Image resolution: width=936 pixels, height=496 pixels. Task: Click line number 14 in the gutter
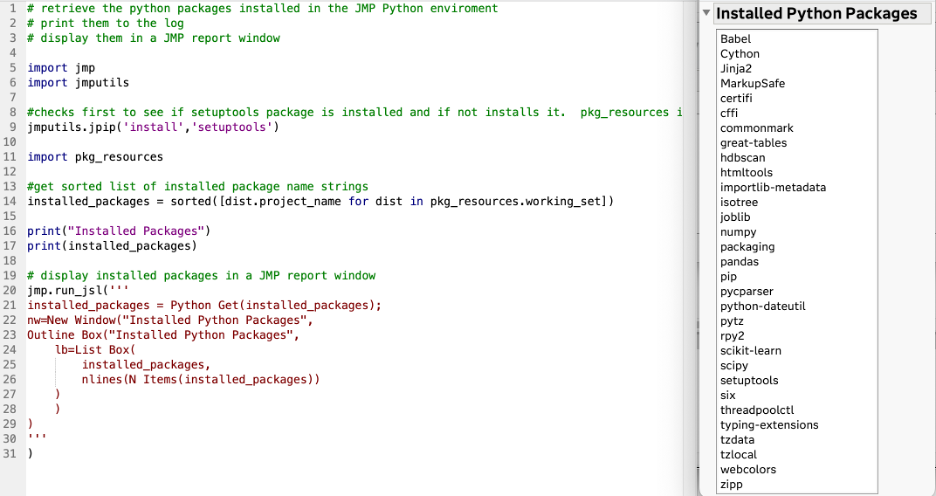(11, 202)
